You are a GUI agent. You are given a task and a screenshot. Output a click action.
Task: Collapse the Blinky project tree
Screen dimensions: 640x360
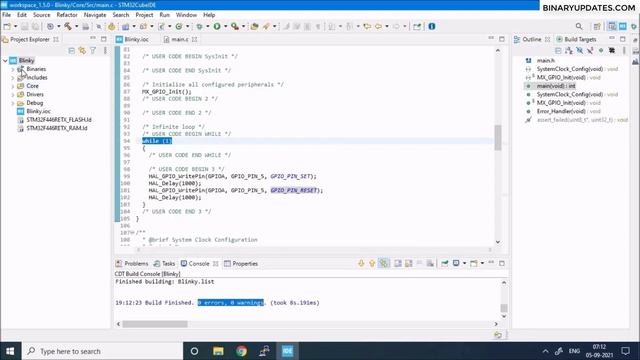5,60
